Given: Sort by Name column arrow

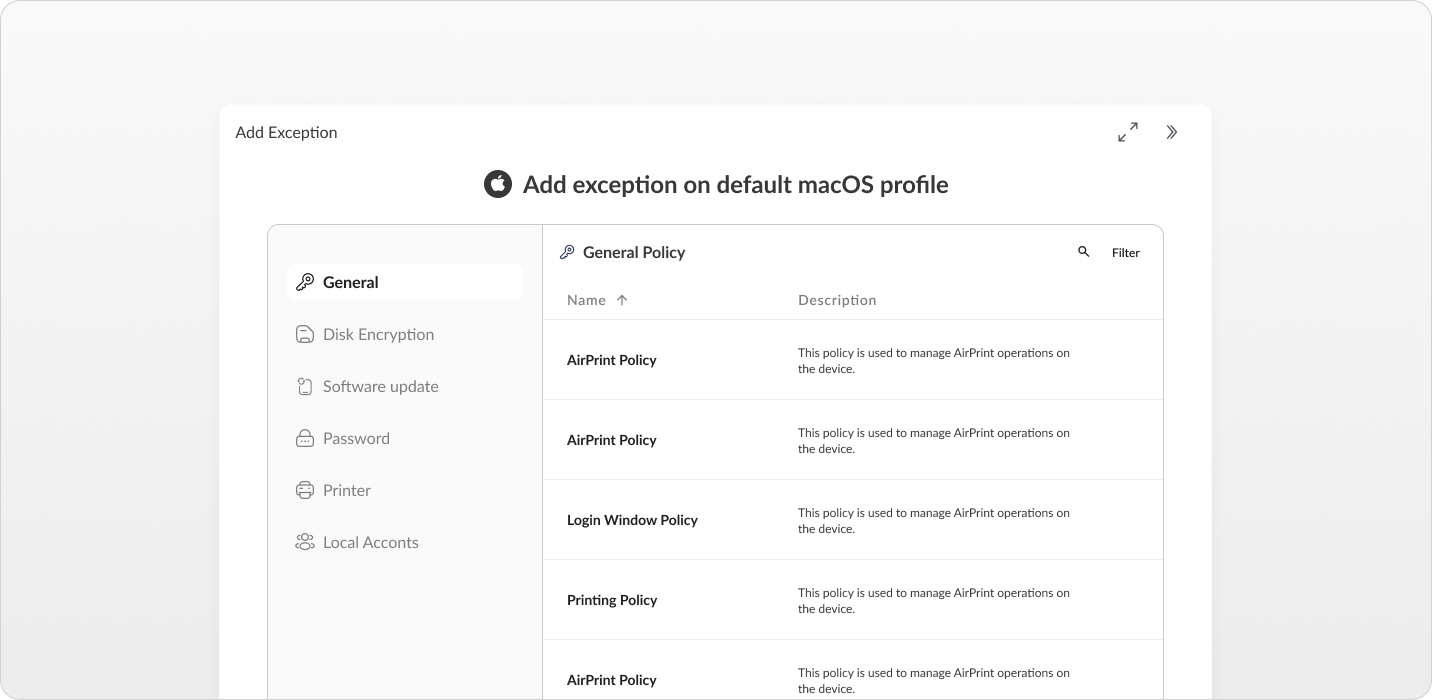Looking at the screenshot, I should tap(622, 300).
